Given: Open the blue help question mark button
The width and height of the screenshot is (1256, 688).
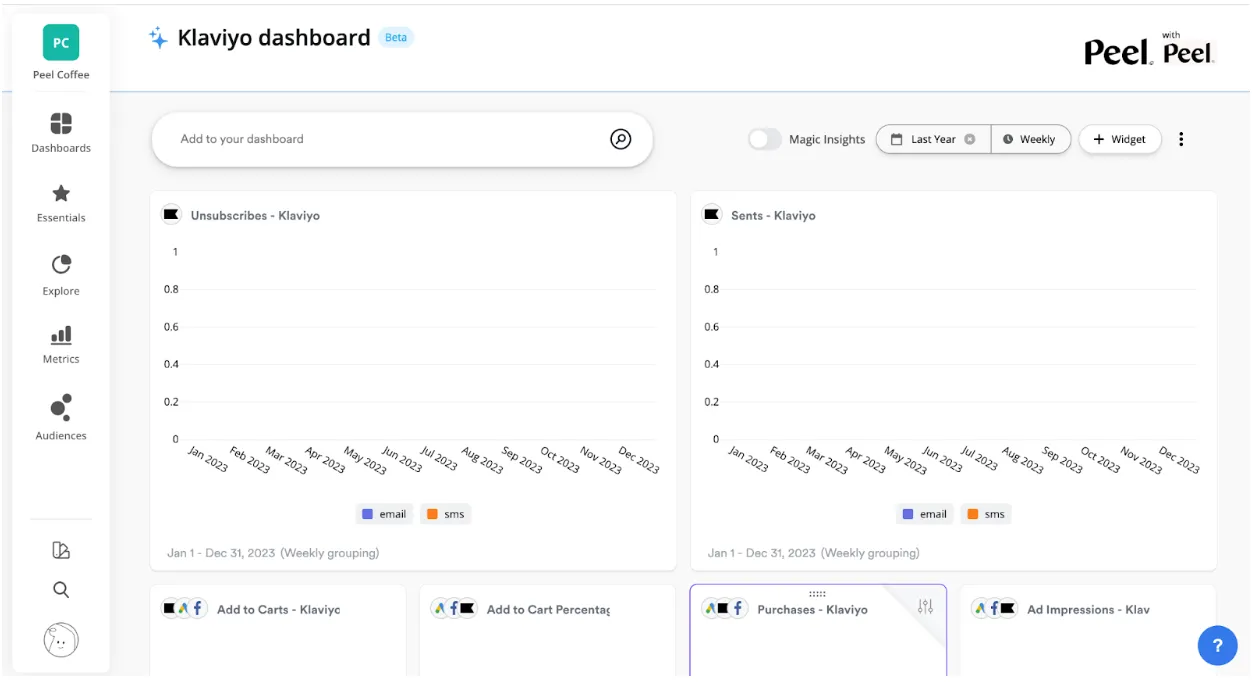Looking at the screenshot, I should pyautogui.click(x=1217, y=645).
